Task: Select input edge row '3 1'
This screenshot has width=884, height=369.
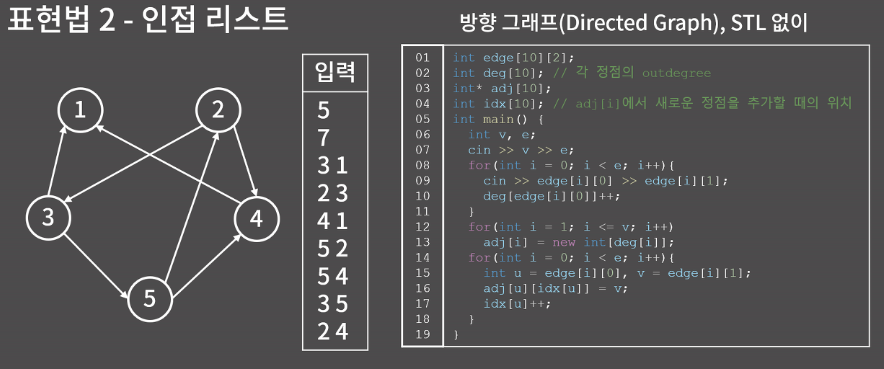Action: (333, 166)
